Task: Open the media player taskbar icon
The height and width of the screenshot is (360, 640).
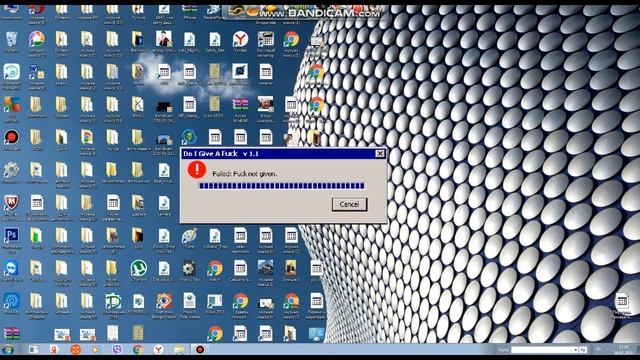Action: [96, 350]
